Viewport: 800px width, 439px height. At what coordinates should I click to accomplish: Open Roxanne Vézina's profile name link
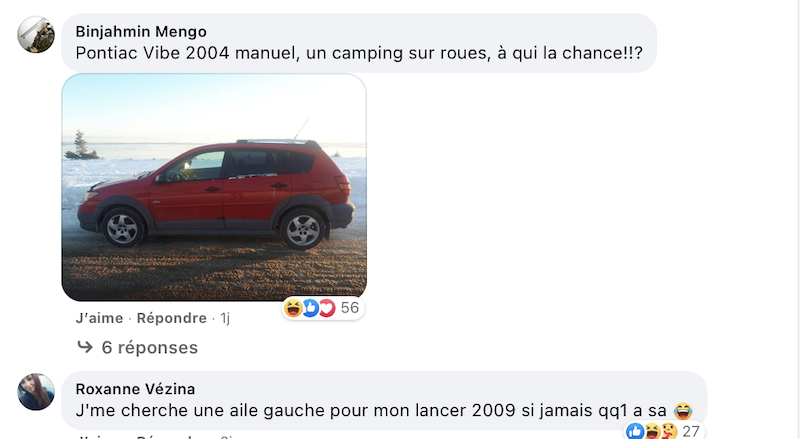(x=135, y=389)
